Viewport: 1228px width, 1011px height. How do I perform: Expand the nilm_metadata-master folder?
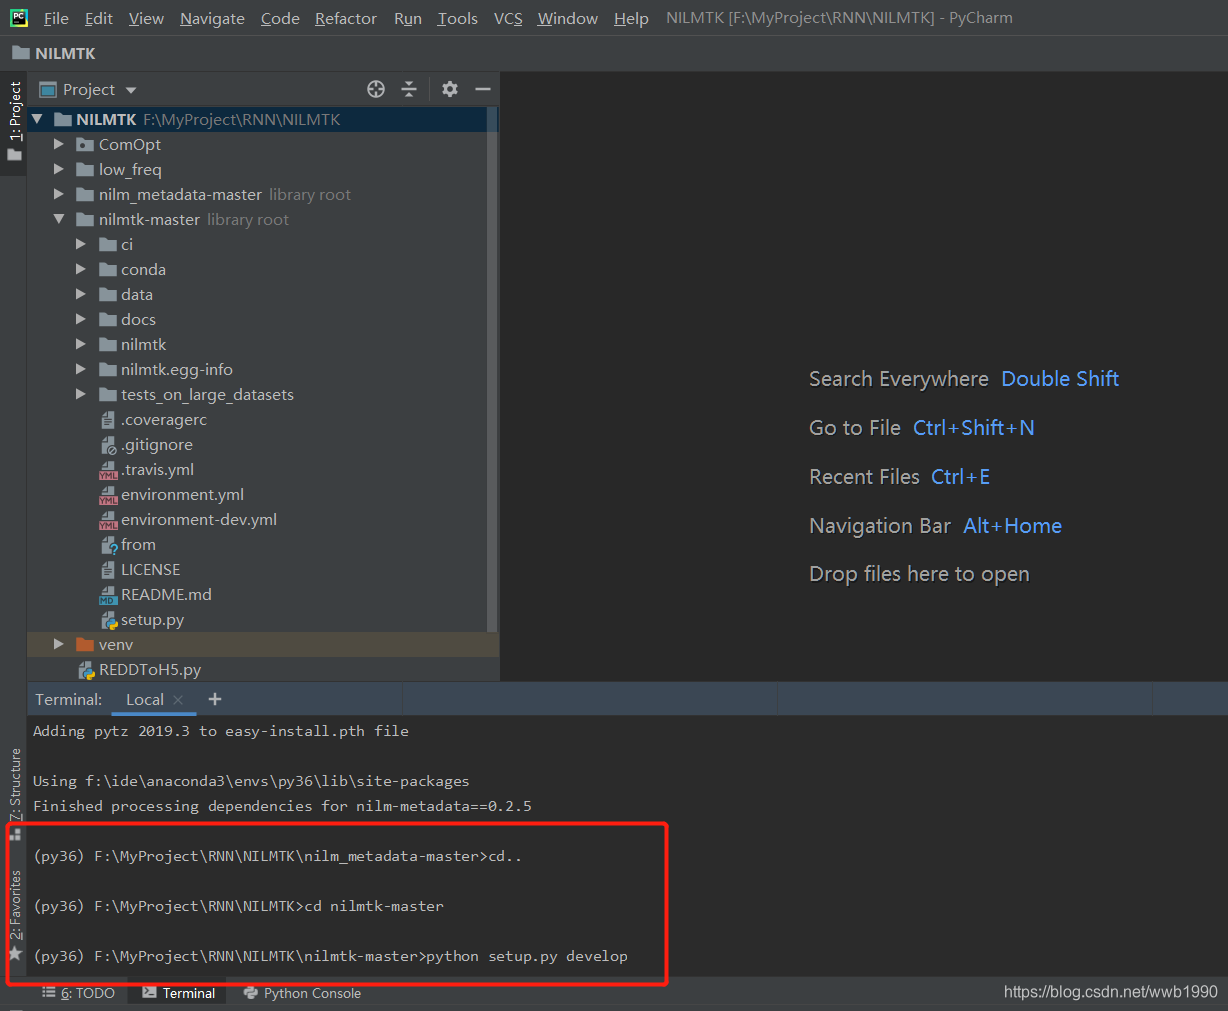tap(59, 194)
